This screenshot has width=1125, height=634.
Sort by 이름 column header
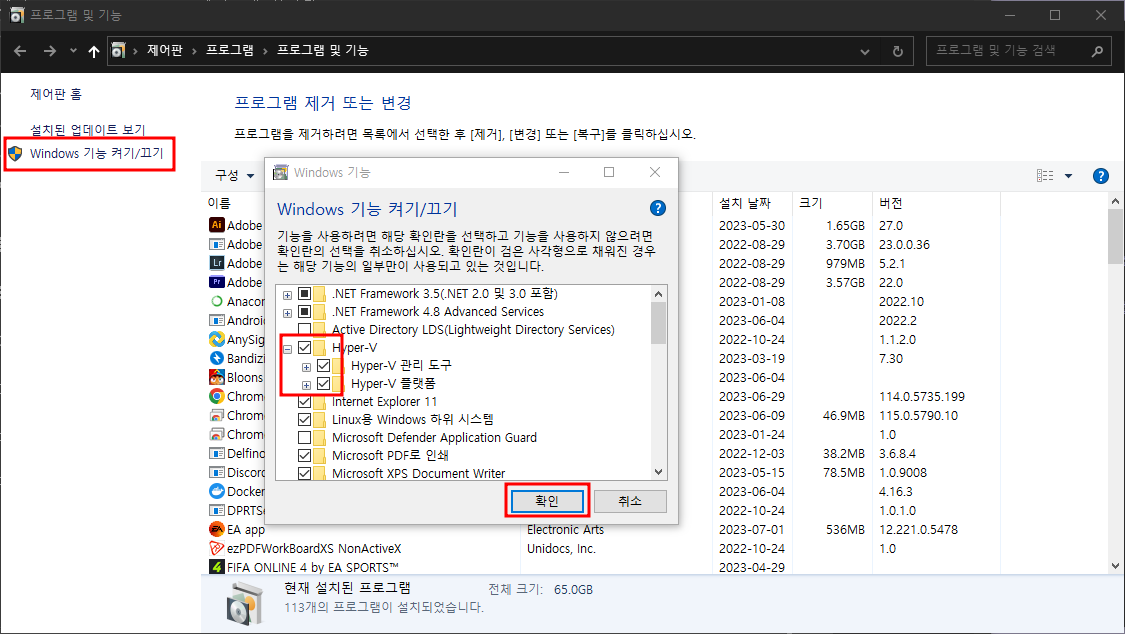coord(220,203)
